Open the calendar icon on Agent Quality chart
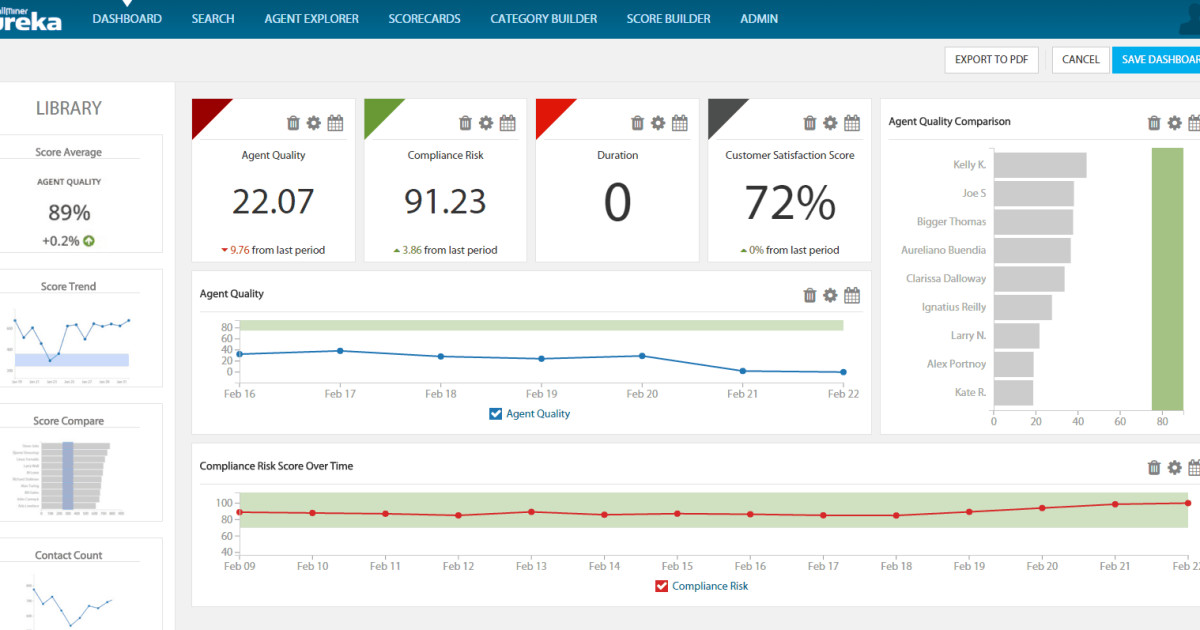The width and height of the screenshot is (1200, 630). pyautogui.click(x=851, y=295)
